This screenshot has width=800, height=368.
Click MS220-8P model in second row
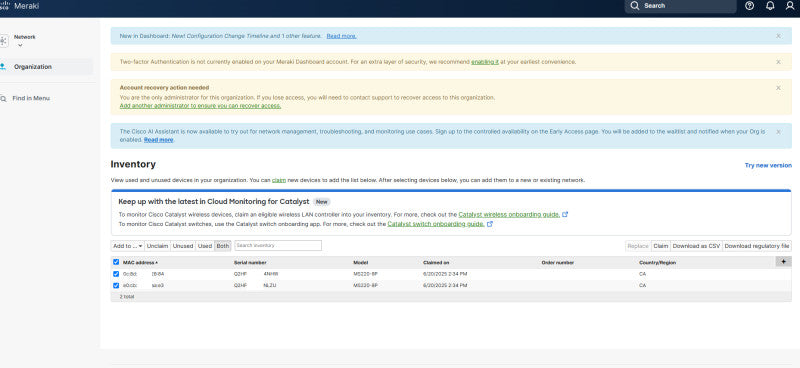click(365, 285)
